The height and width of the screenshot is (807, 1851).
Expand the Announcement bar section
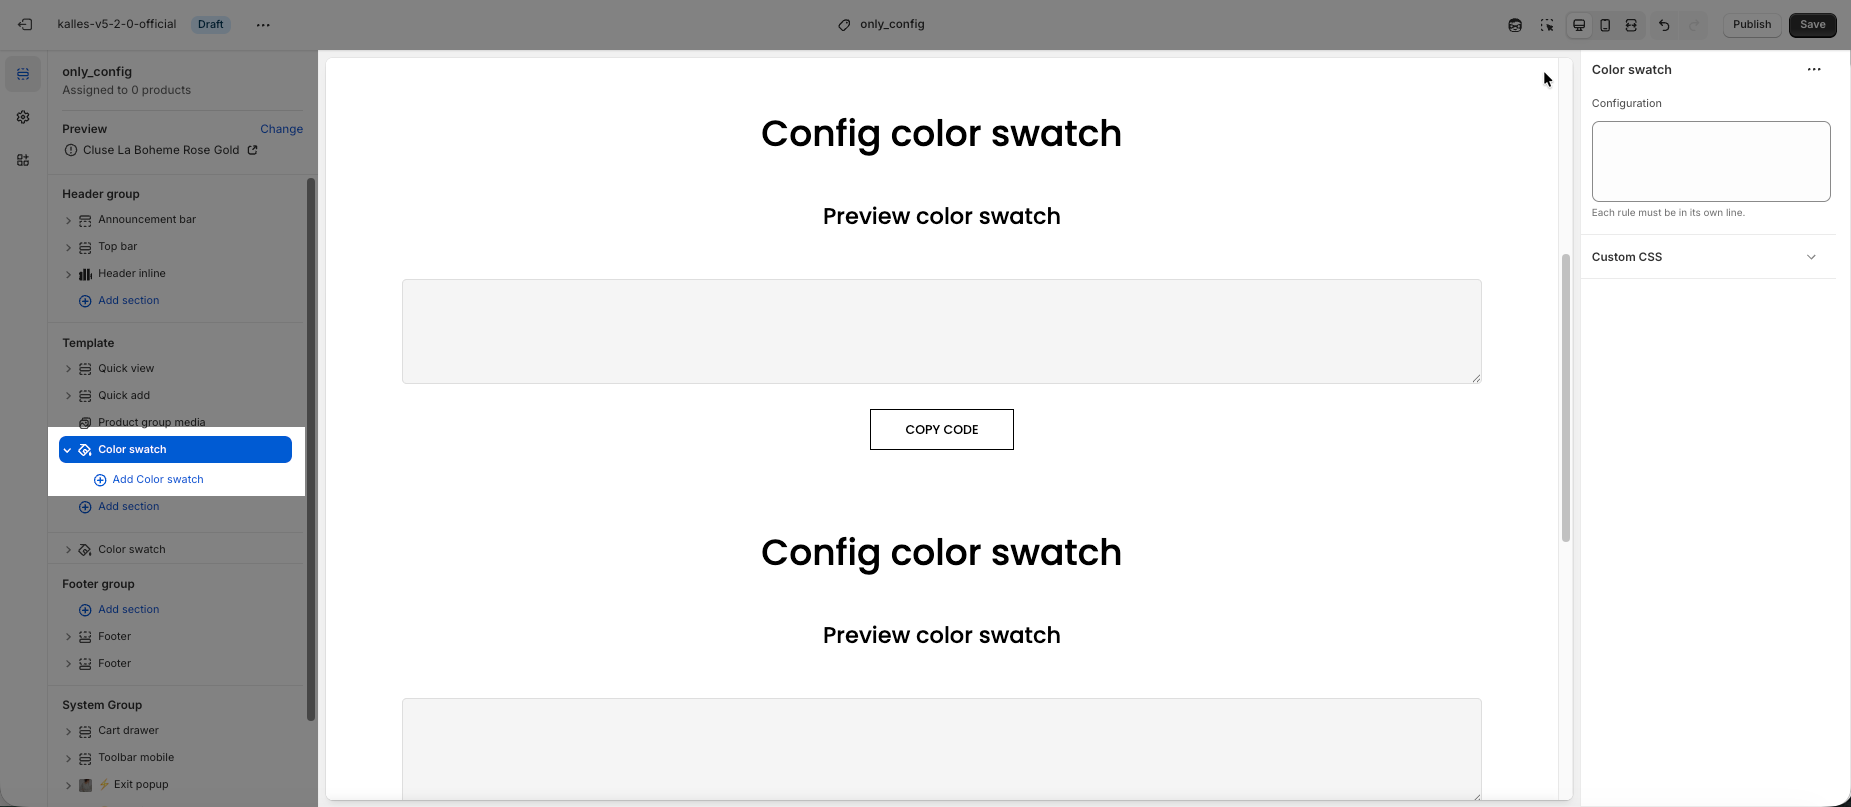[x=68, y=220]
